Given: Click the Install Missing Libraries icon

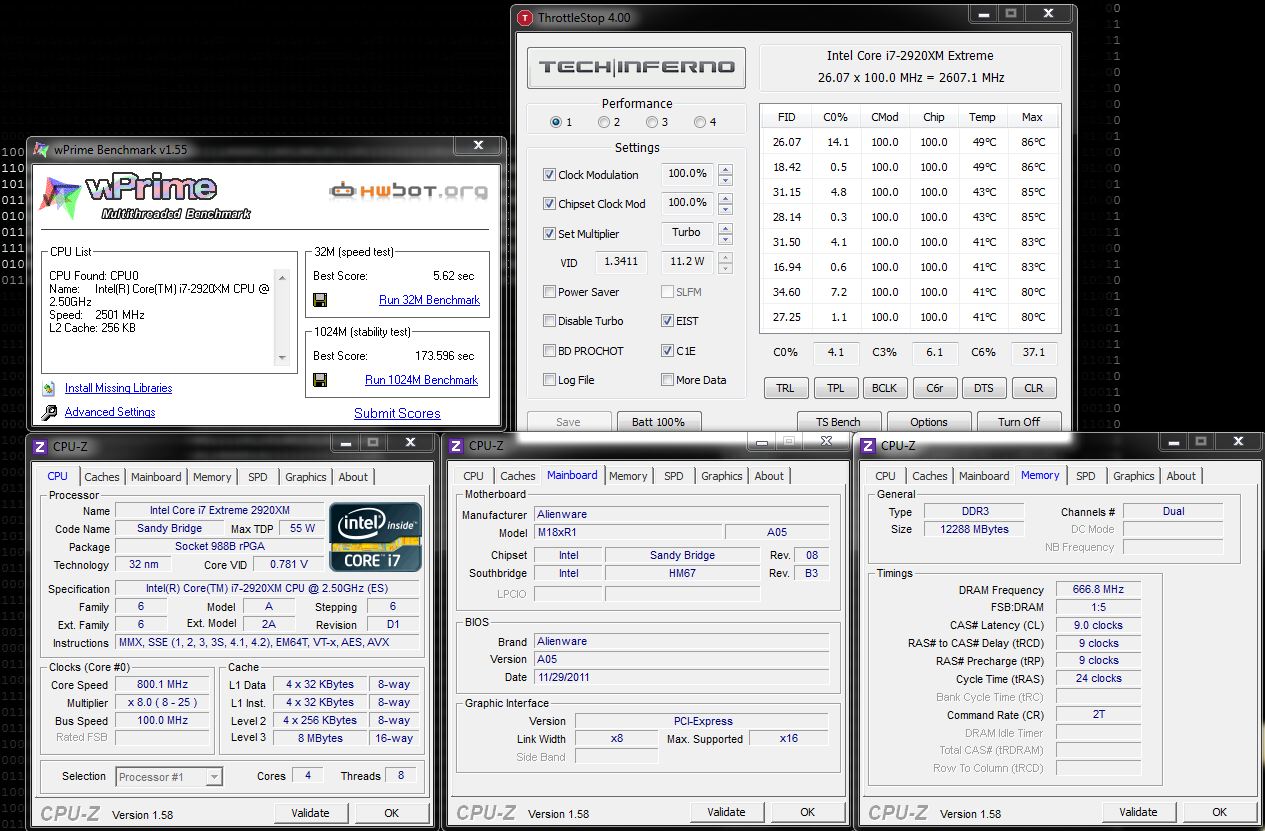Looking at the screenshot, I should coord(49,389).
